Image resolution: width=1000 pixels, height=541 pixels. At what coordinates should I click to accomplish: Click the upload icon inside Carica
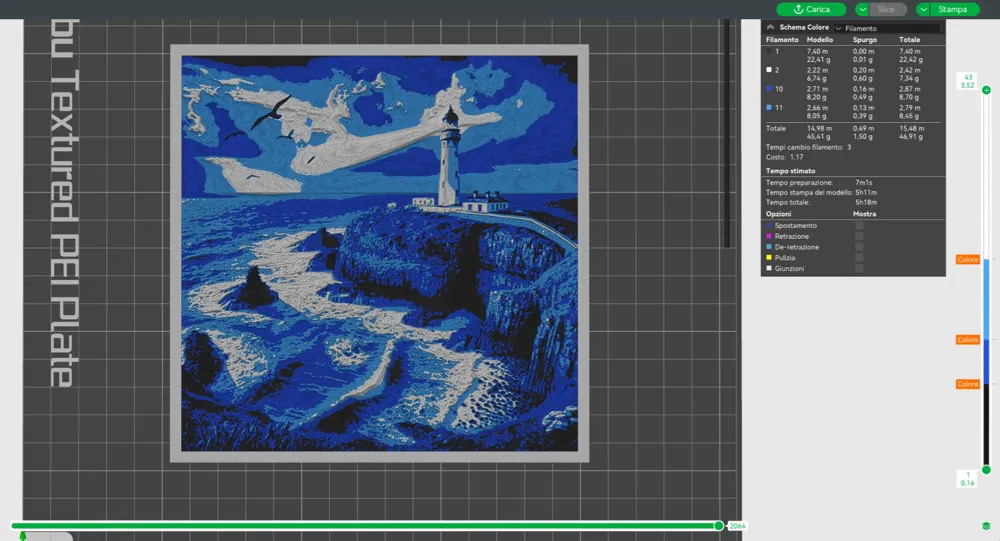click(x=798, y=10)
